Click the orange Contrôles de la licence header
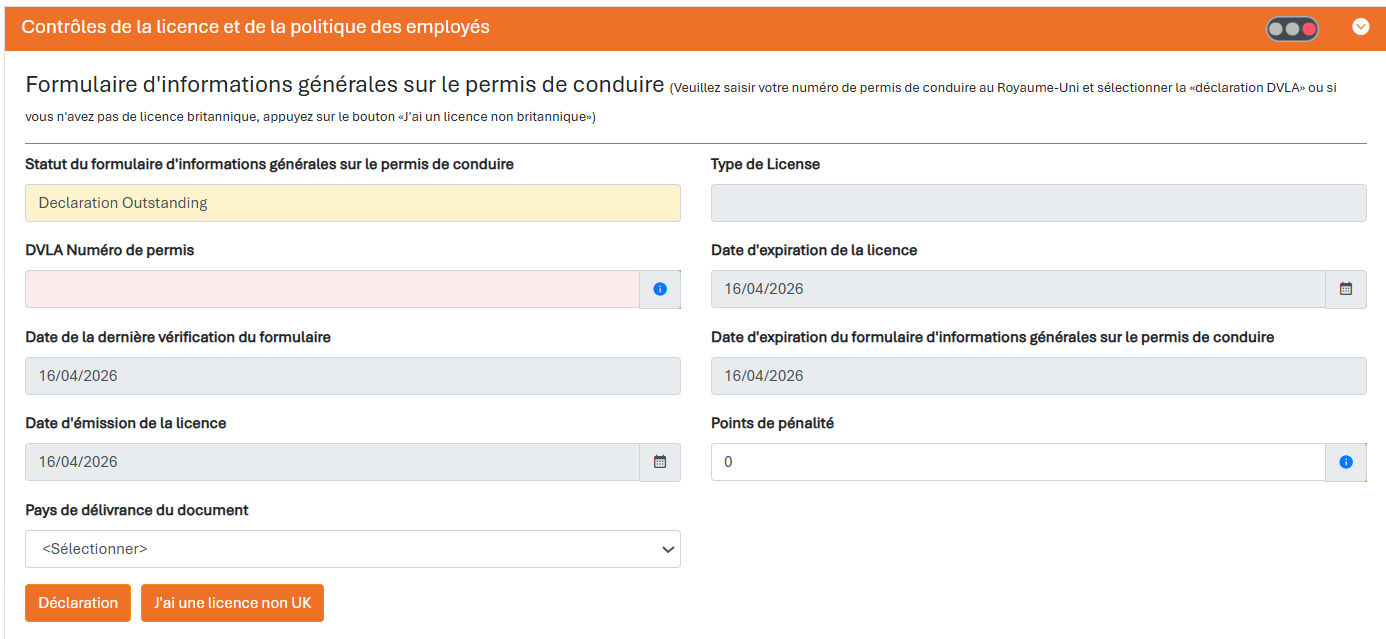The height and width of the screenshot is (639, 1386). (x=693, y=27)
